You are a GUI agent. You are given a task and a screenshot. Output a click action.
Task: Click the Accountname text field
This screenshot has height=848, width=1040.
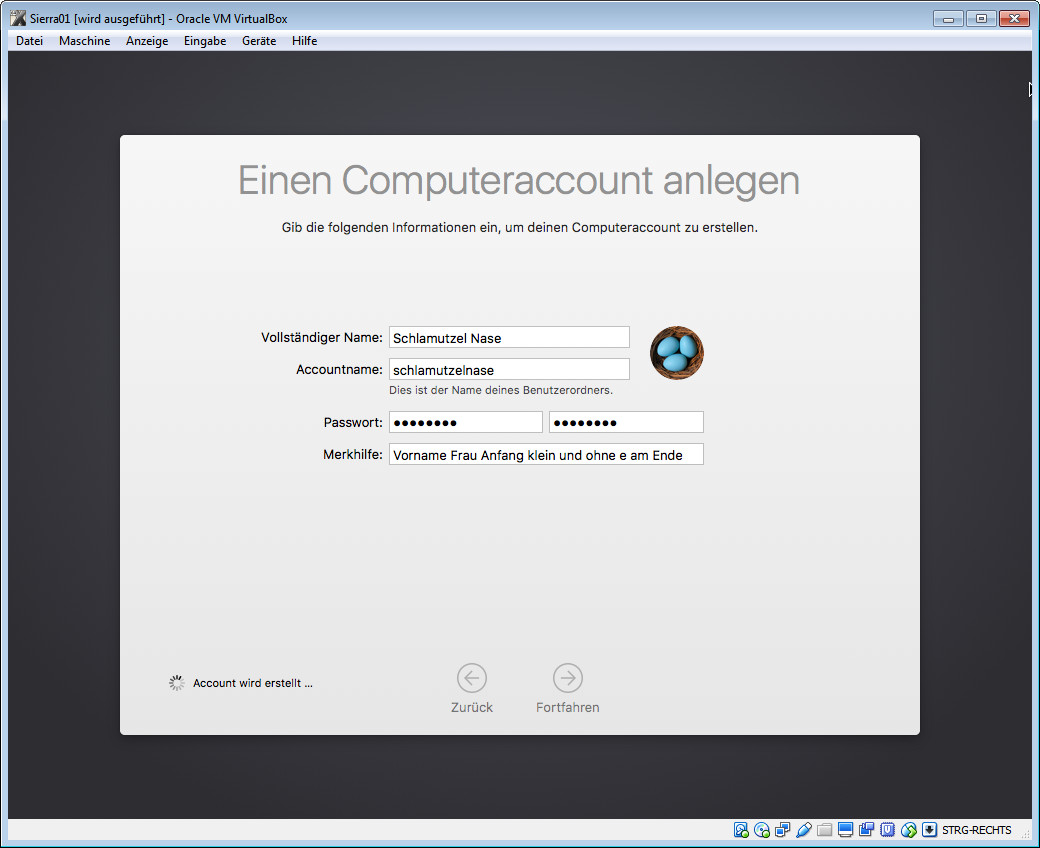click(509, 370)
